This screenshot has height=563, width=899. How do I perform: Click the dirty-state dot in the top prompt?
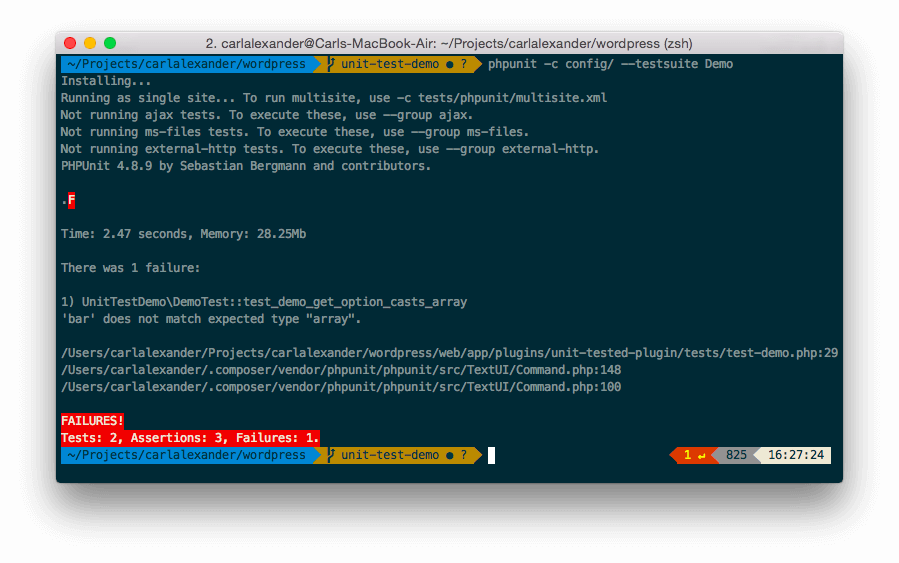[450, 65]
